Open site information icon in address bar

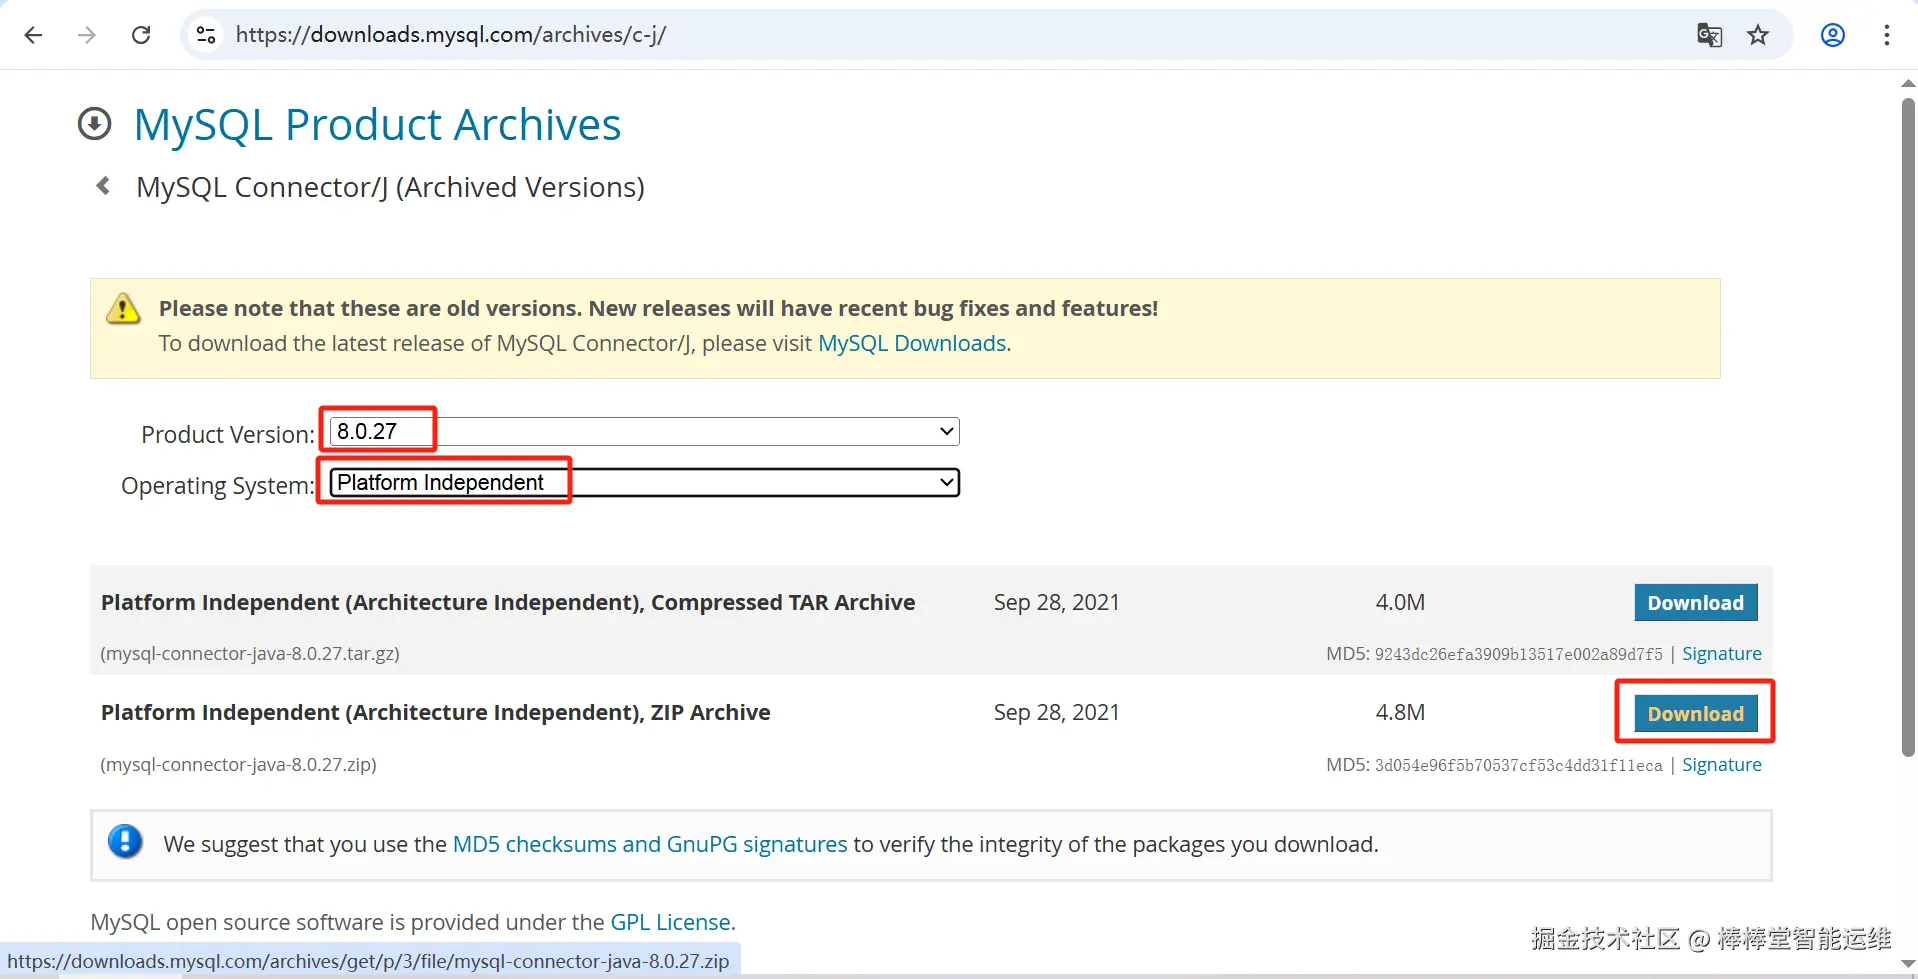[206, 35]
